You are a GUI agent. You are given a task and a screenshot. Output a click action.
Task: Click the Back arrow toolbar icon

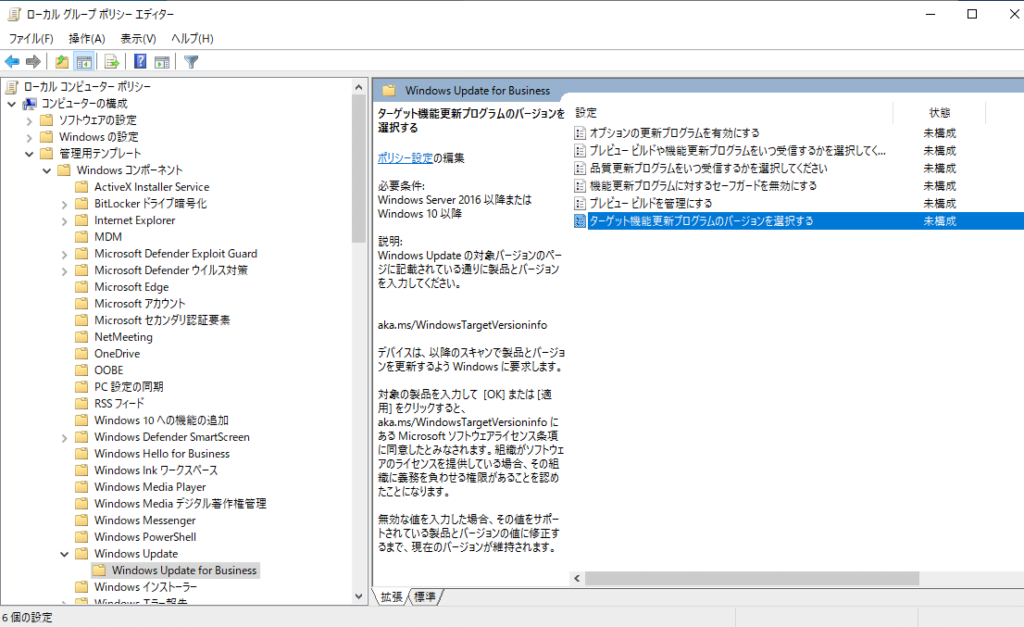pos(12,62)
